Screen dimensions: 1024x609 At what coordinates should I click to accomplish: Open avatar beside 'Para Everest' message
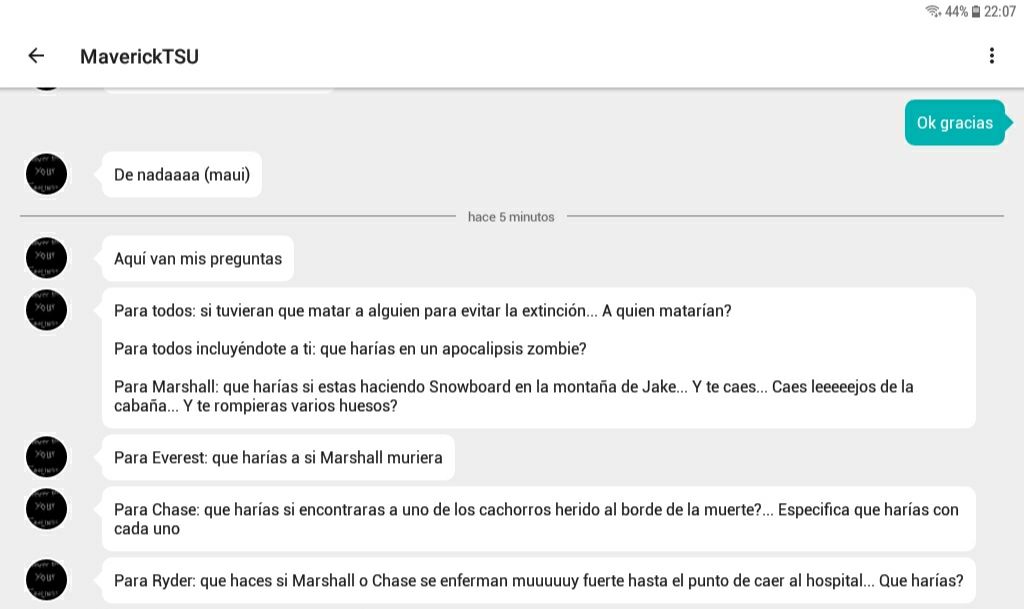(x=46, y=456)
